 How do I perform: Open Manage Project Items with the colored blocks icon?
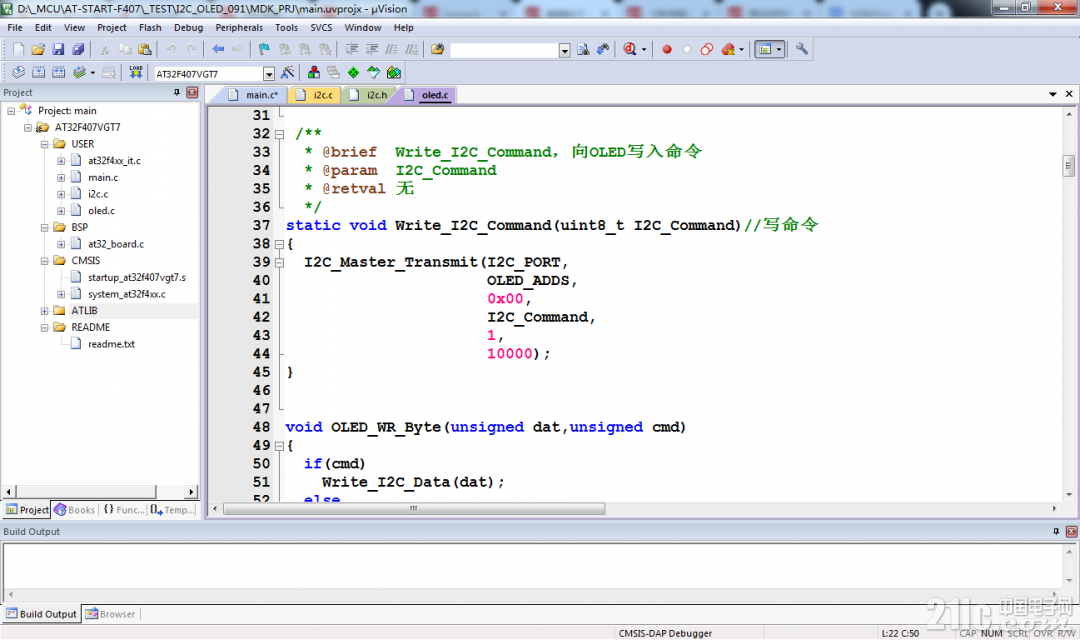tap(313, 72)
